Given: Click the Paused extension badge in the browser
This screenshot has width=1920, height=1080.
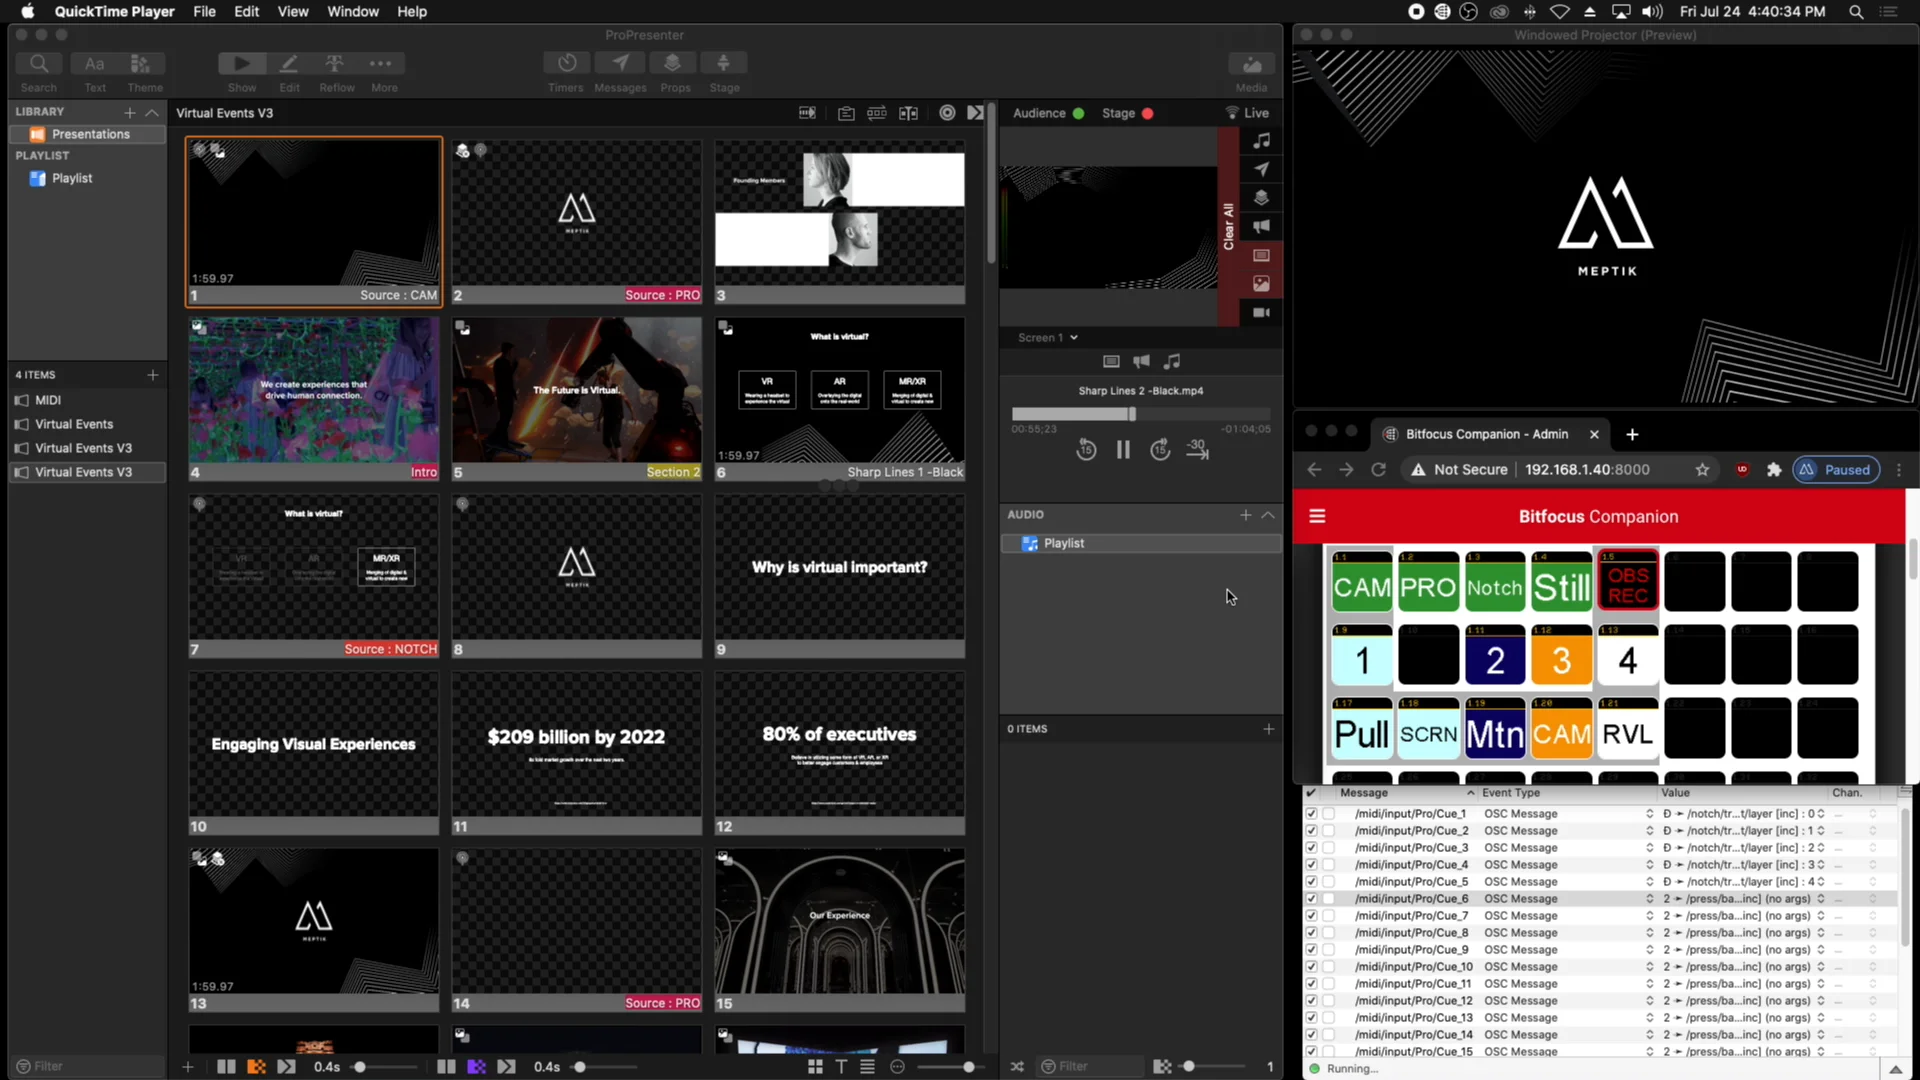Looking at the screenshot, I should (x=1836, y=469).
